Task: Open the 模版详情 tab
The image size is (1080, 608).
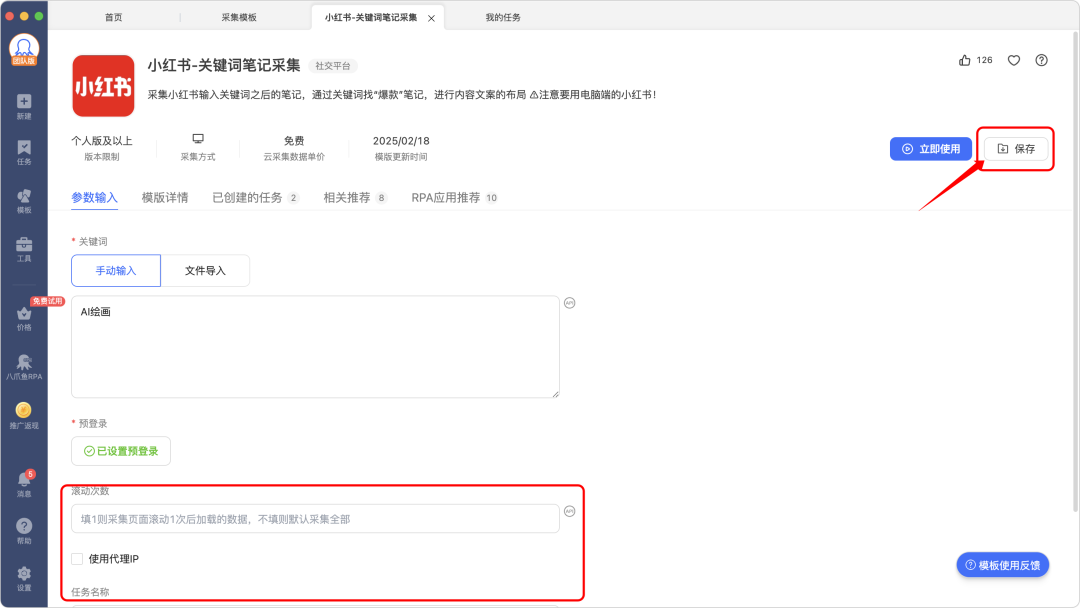Action: coord(165,198)
